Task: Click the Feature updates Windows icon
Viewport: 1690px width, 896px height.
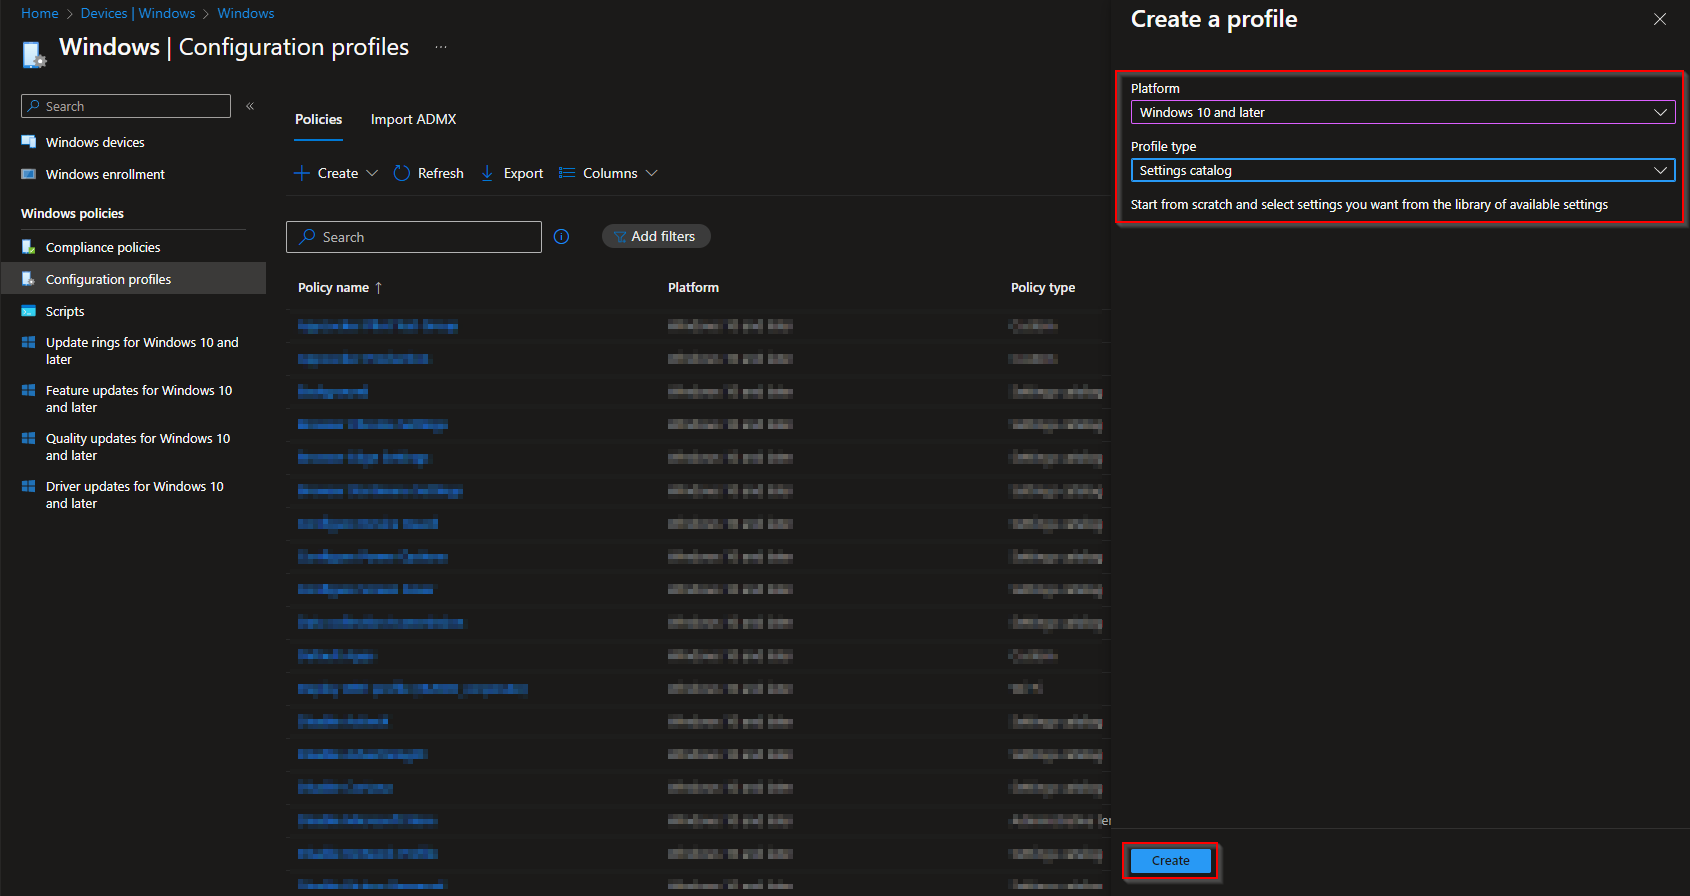Action: pyautogui.click(x=29, y=390)
